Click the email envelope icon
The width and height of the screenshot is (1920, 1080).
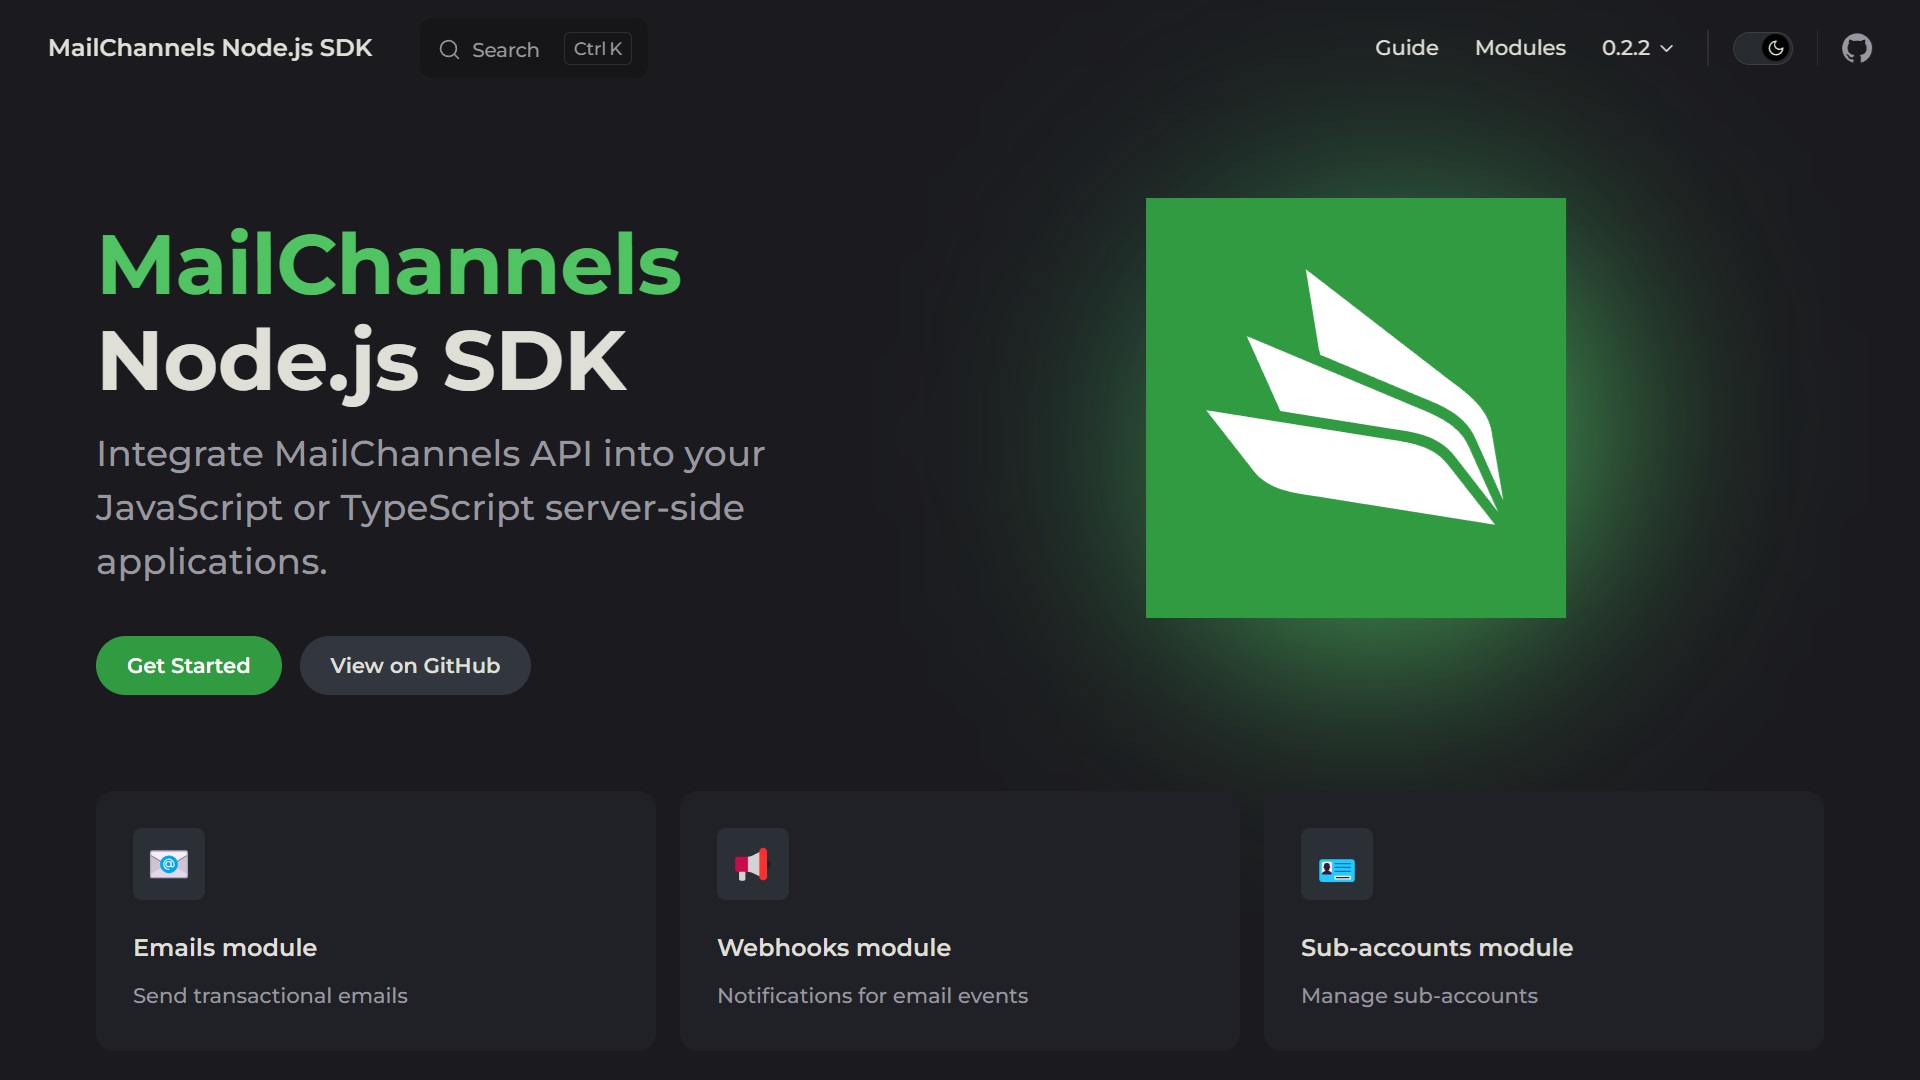pos(169,864)
